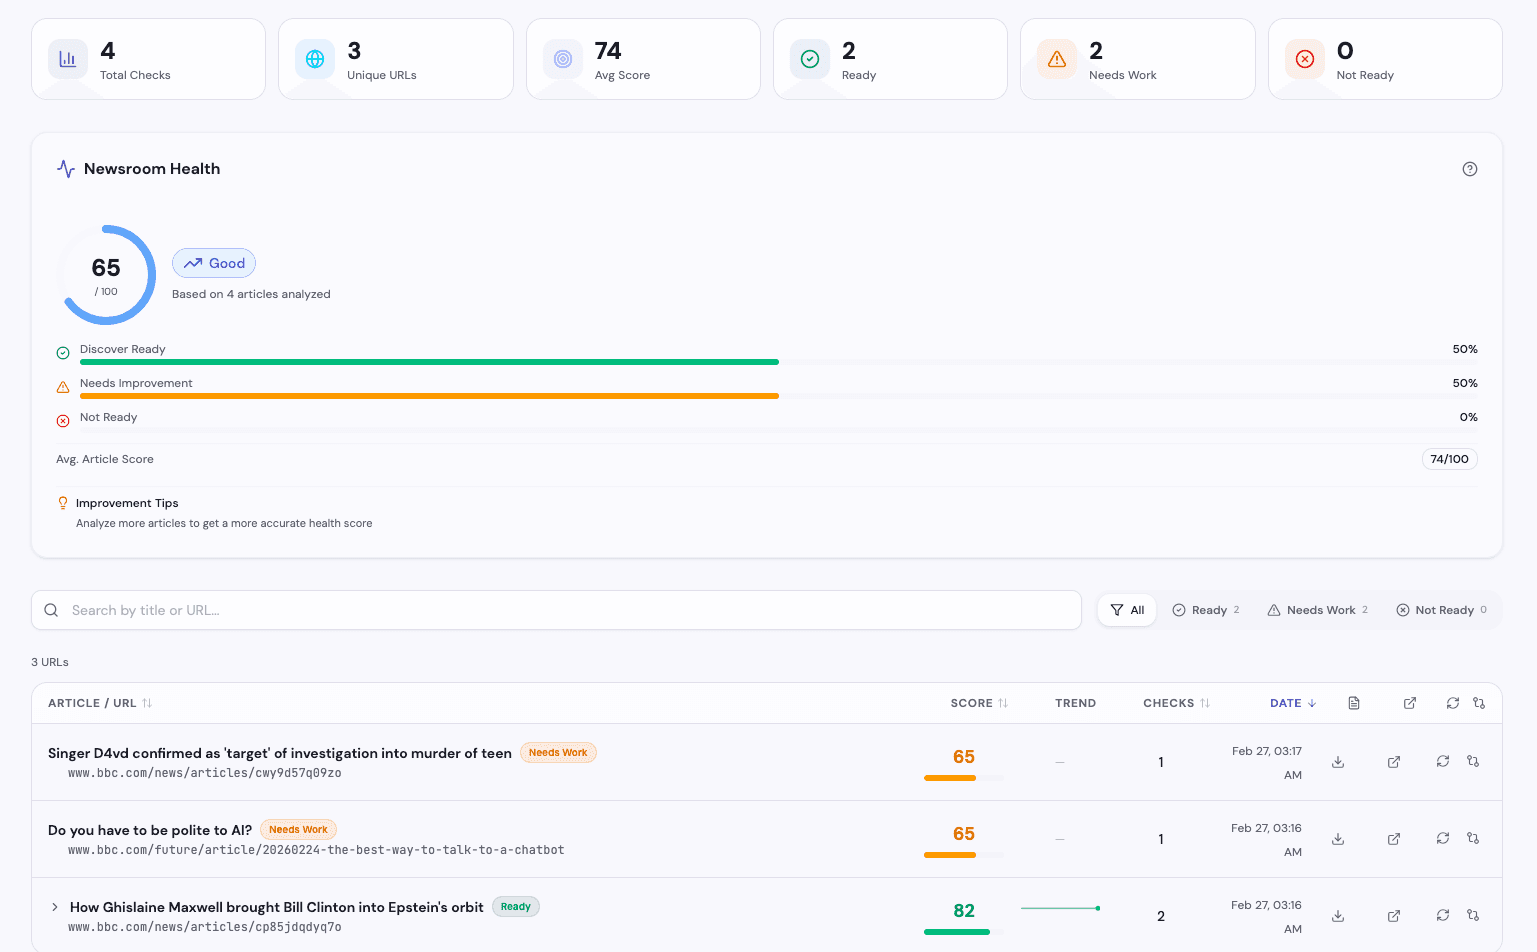
Task: Click the refresh icon in the table header
Action: (1453, 703)
